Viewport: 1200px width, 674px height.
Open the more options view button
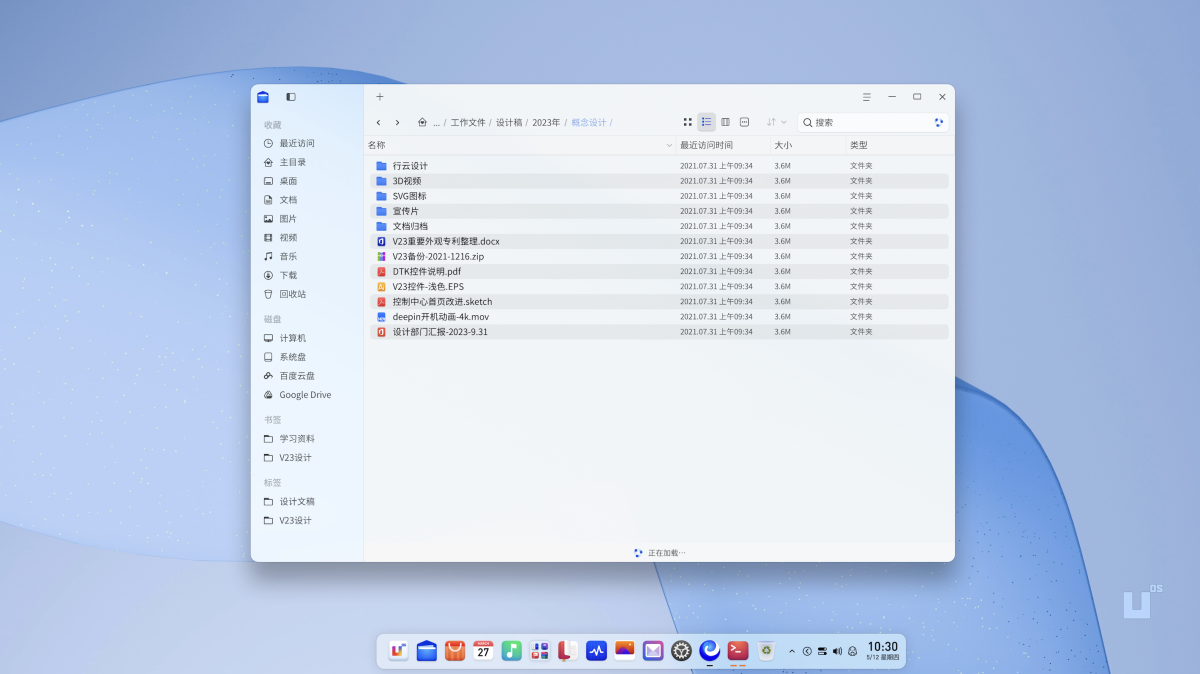click(745, 122)
